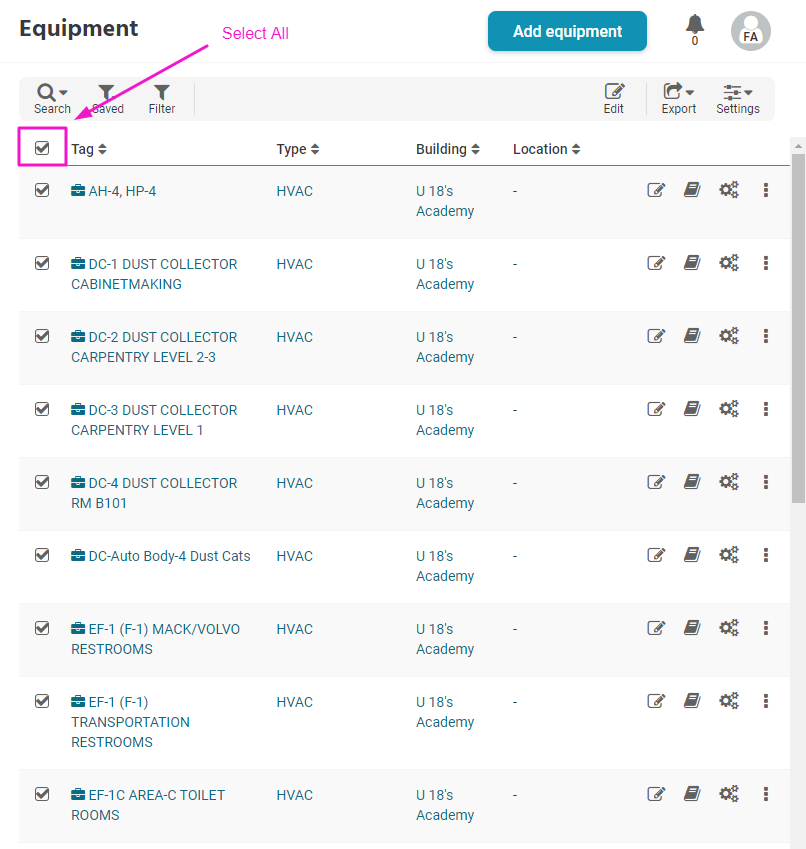Click edit icon for DC-3 DUST COLLECTOR
806x849 pixels.
656,409
